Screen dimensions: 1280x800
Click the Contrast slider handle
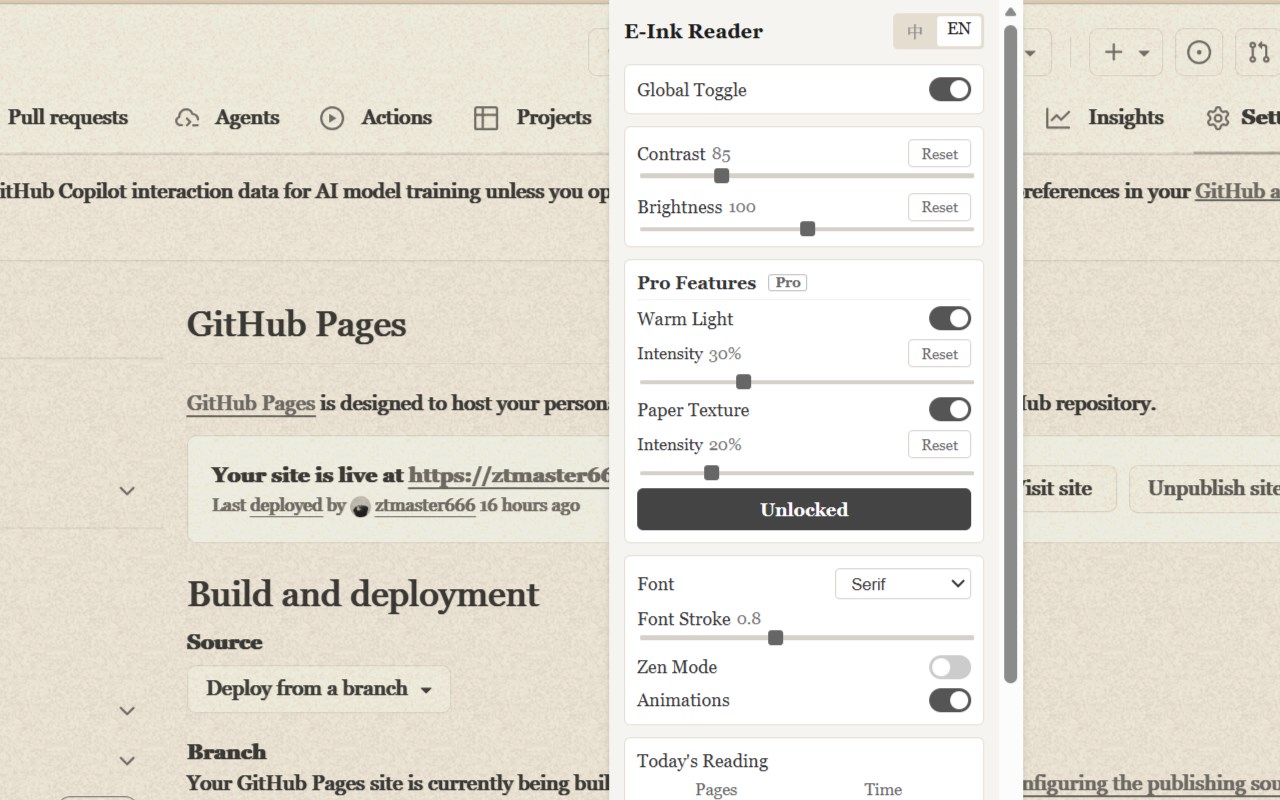[x=721, y=176]
